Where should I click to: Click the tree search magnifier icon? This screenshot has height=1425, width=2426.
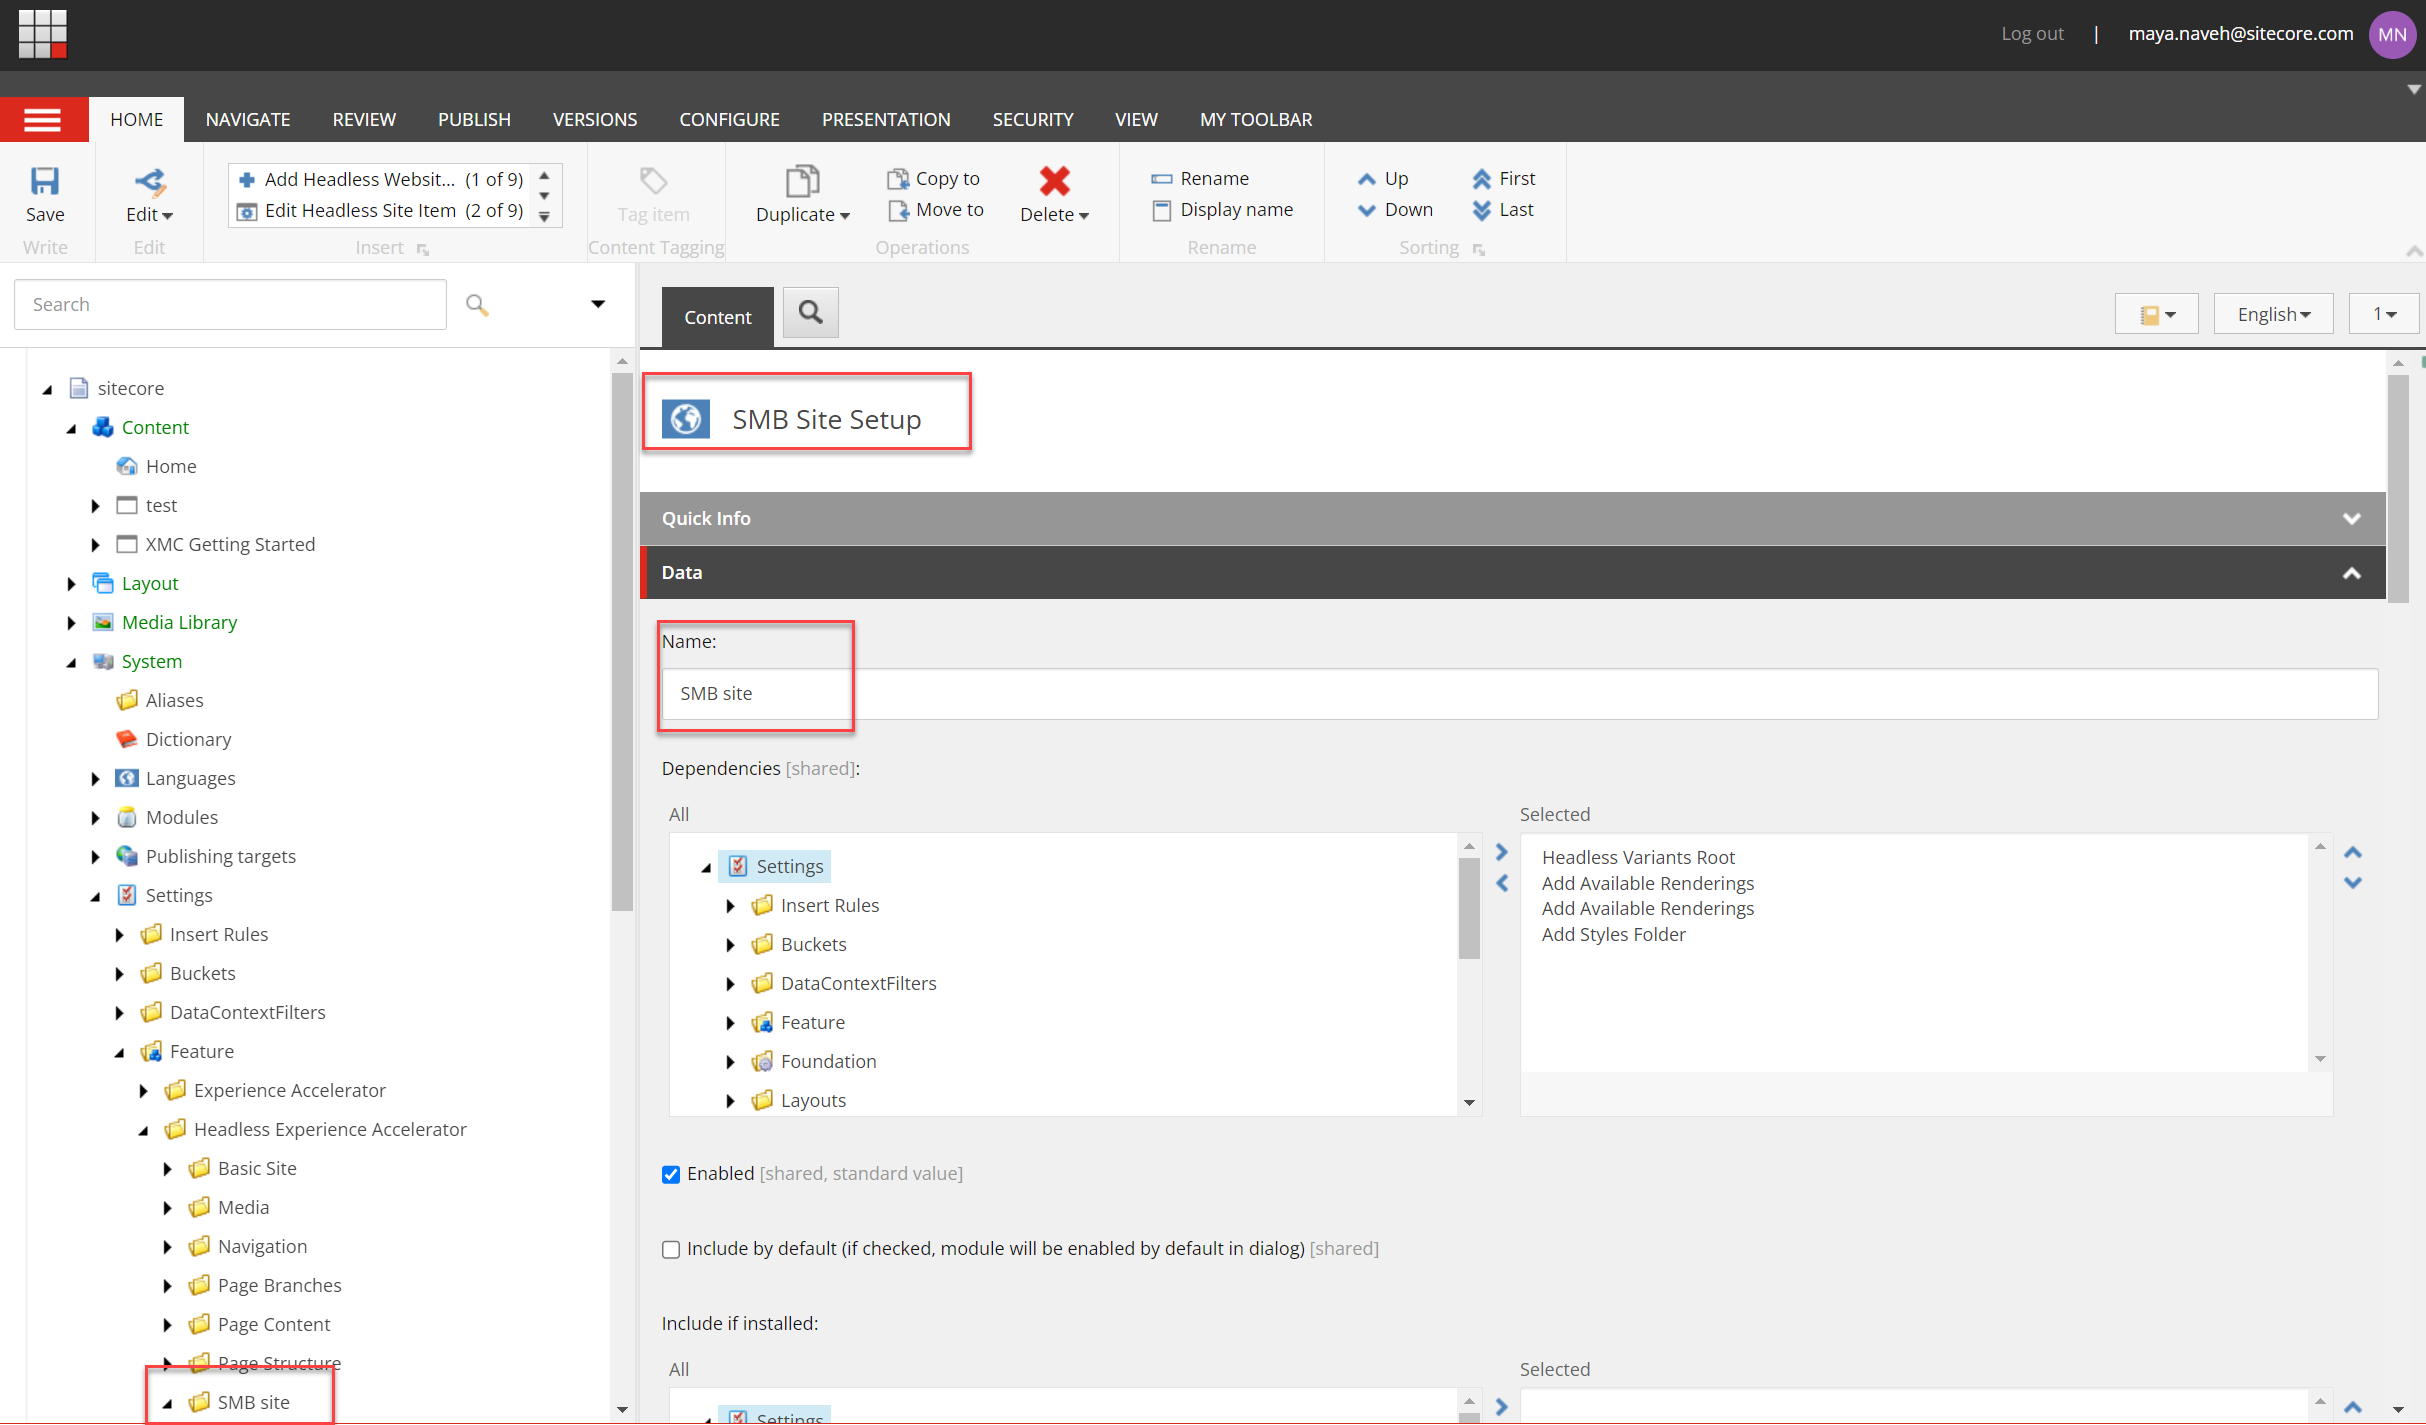477,304
